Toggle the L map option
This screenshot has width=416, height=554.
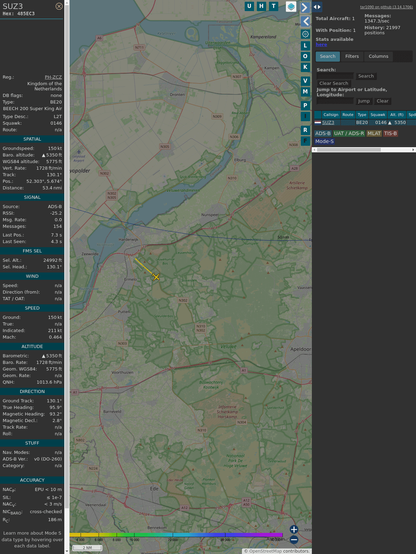pyautogui.click(x=305, y=46)
